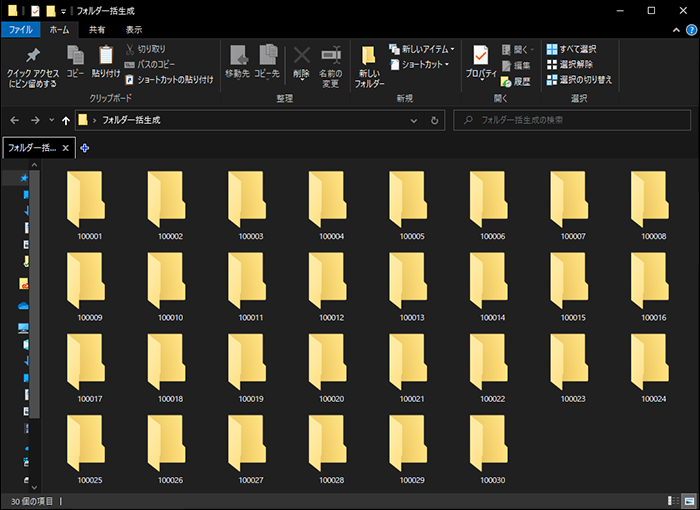Click the 貼り付け clipboard icon in the ribbon
This screenshot has height=510, width=700.
point(106,60)
